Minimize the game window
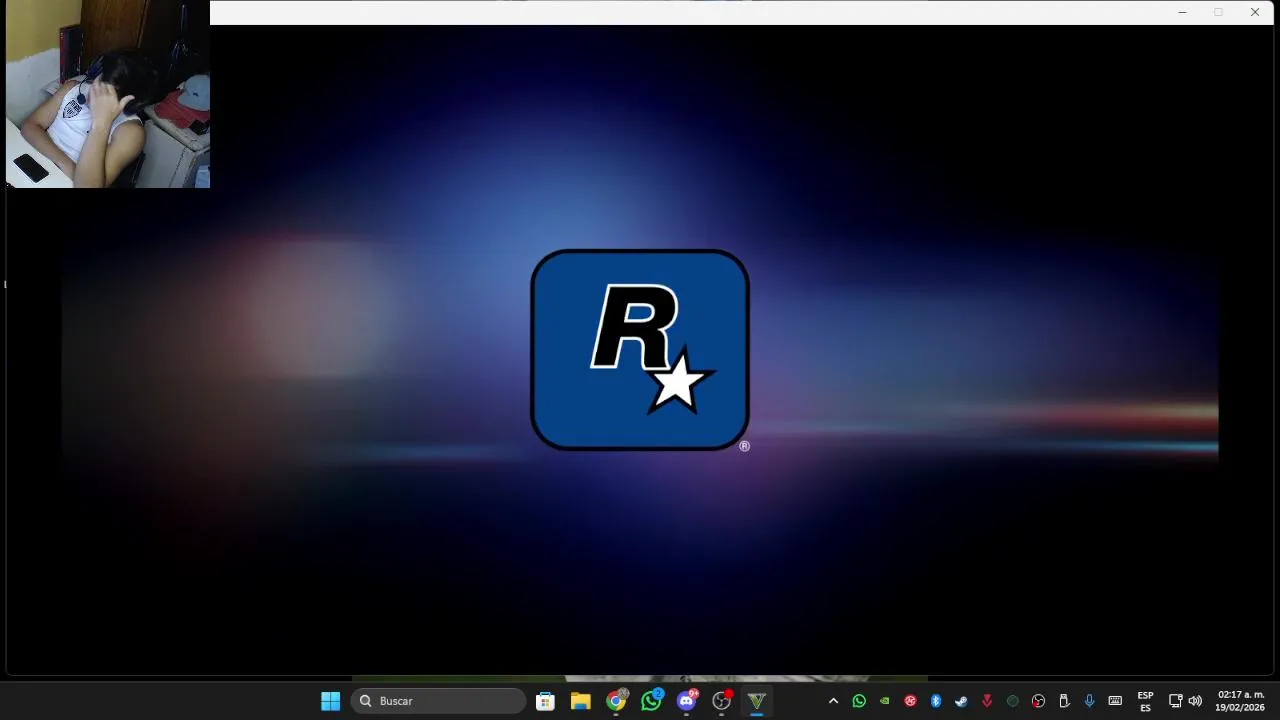This screenshot has height=720, width=1280. coord(1182,12)
